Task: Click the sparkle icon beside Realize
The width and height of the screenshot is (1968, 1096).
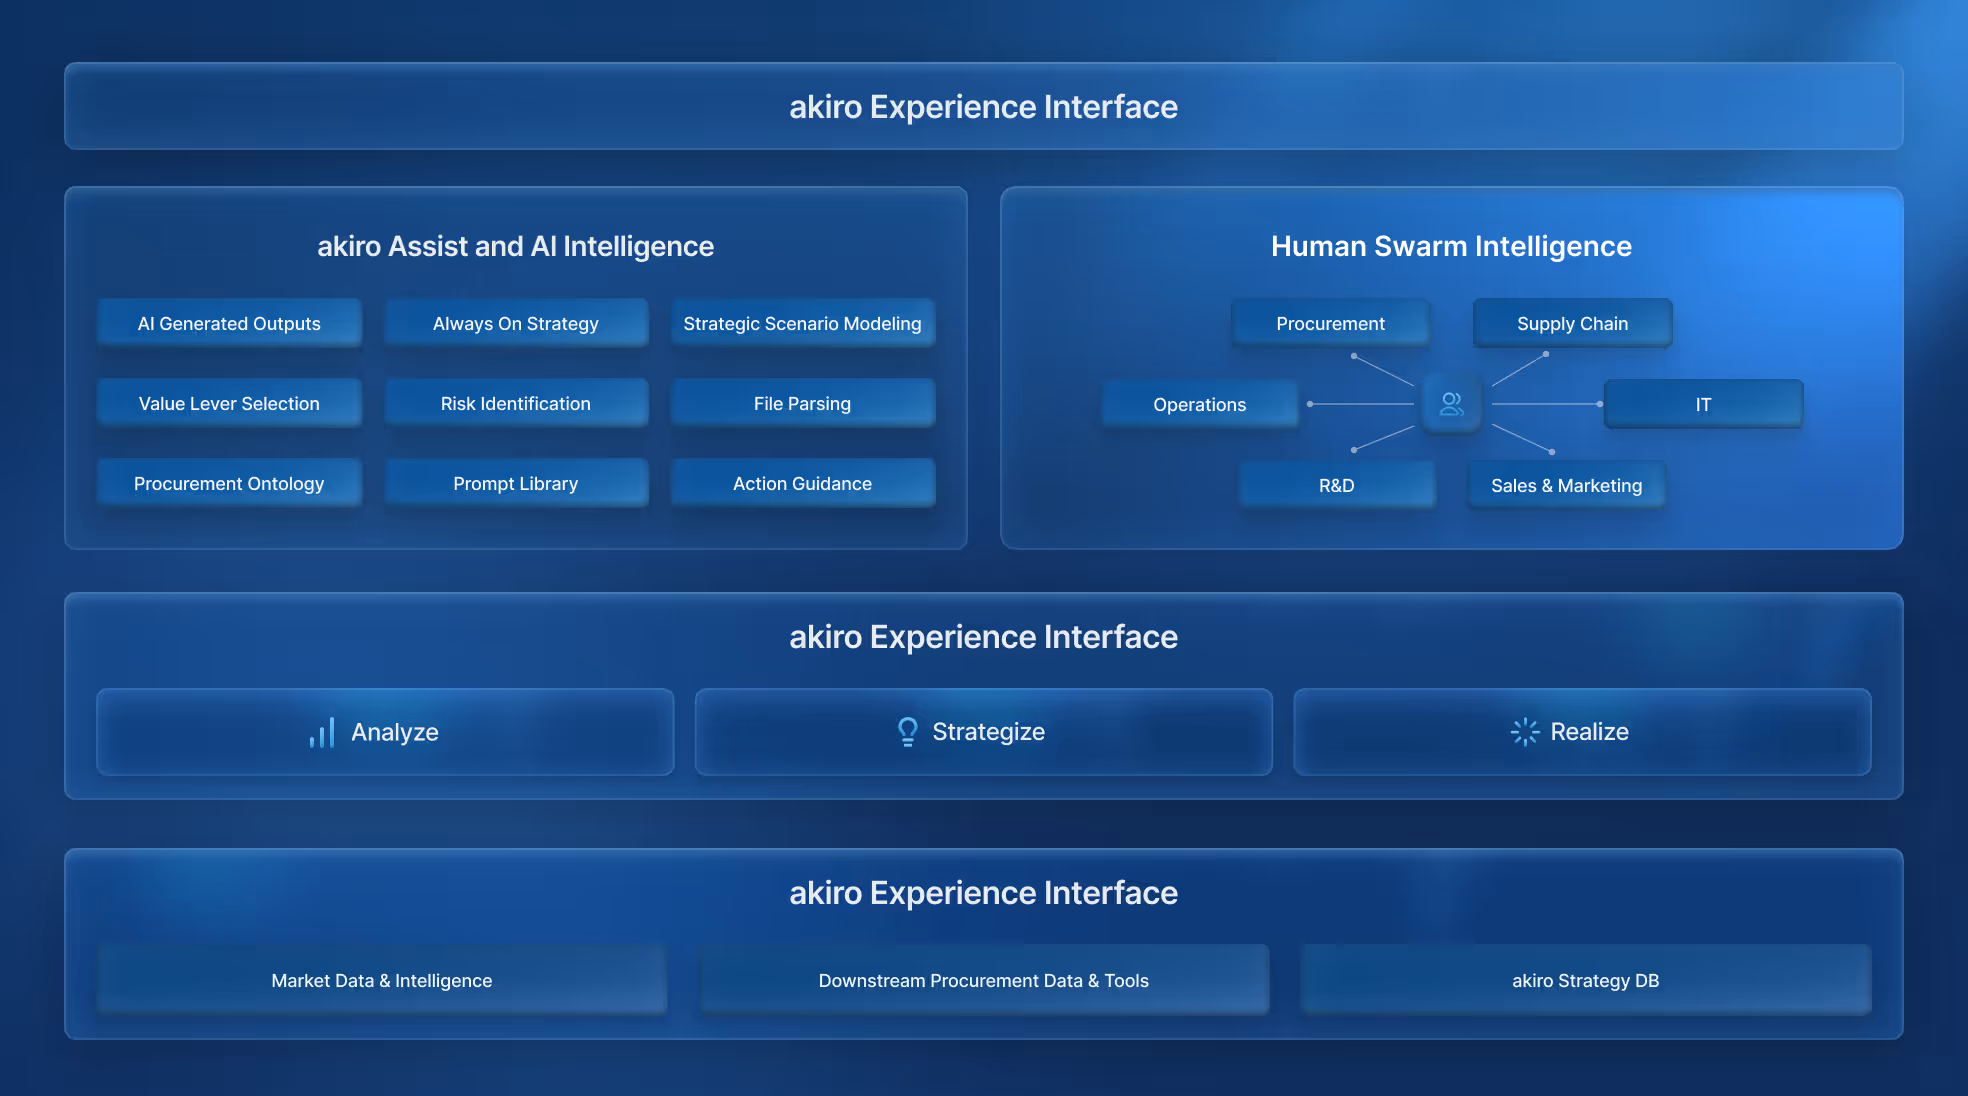Action: (1524, 732)
